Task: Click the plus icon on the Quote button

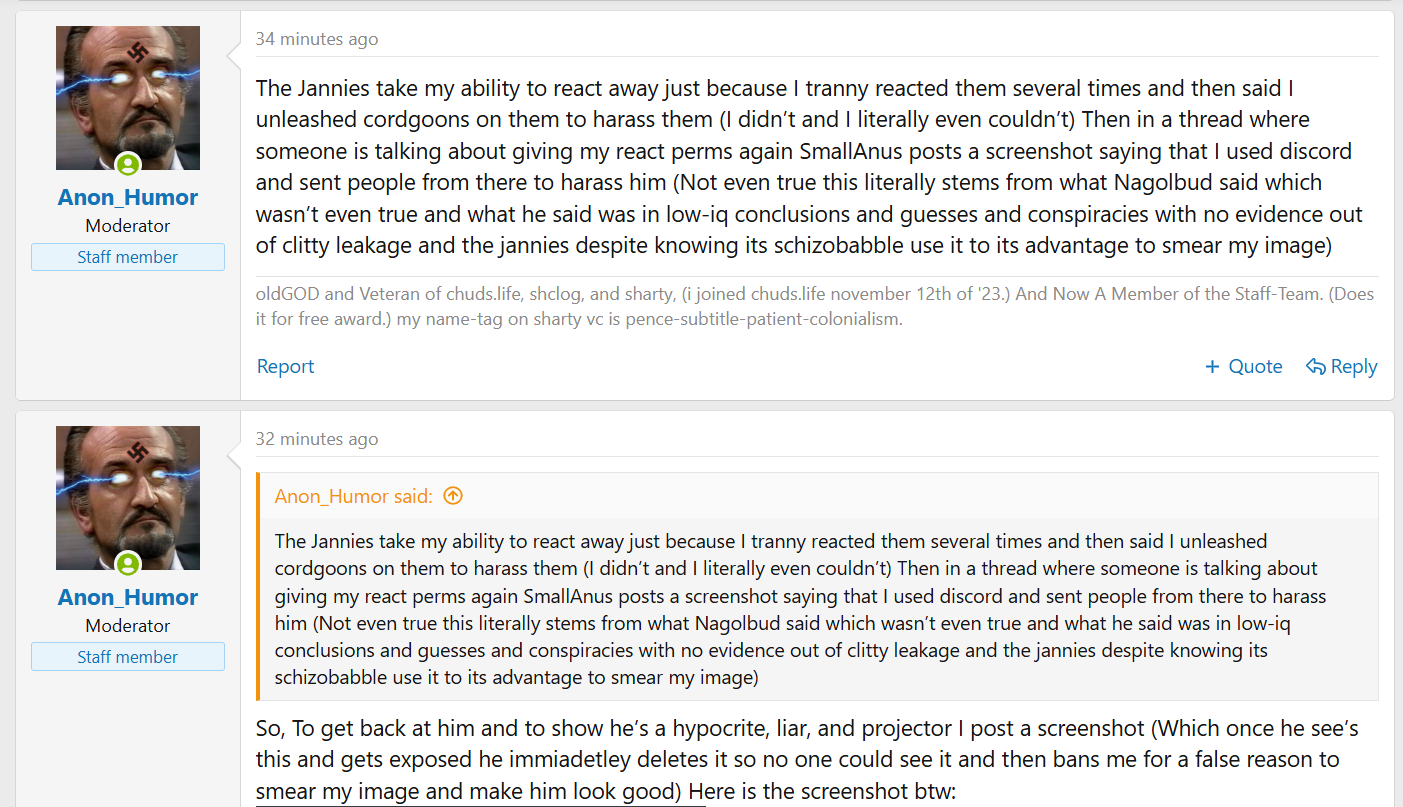Action: [x=1212, y=367]
